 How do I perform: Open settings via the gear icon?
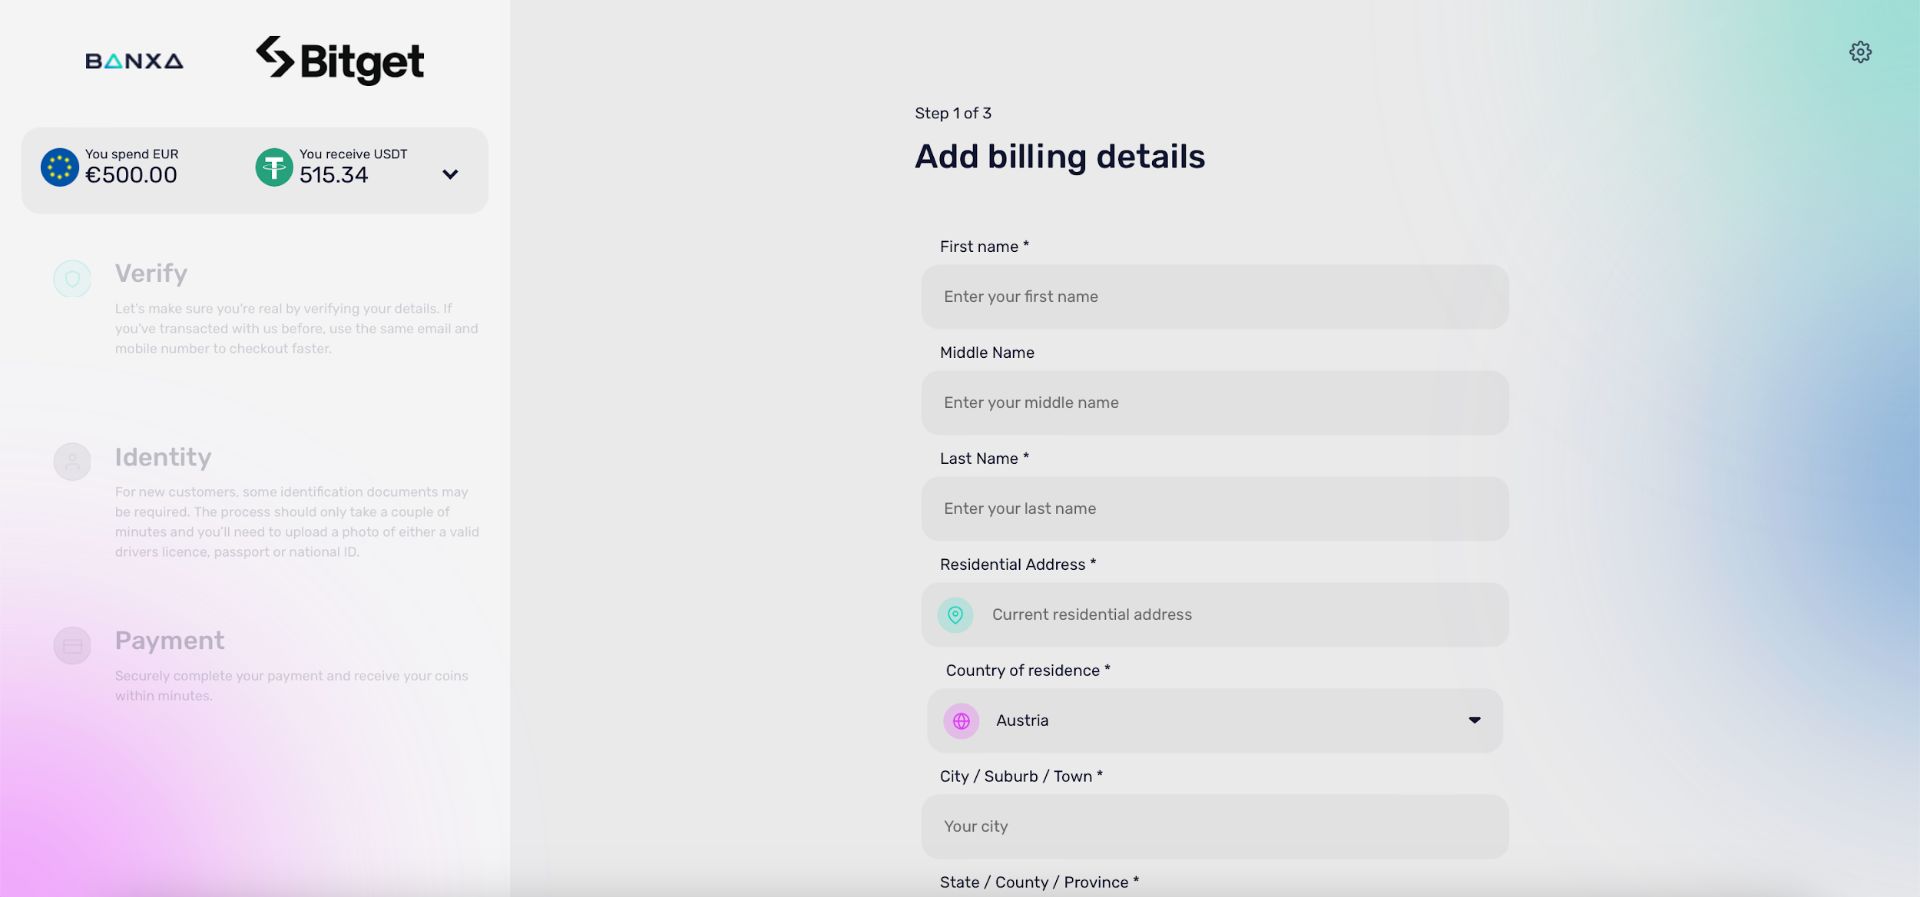click(1860, 52)
